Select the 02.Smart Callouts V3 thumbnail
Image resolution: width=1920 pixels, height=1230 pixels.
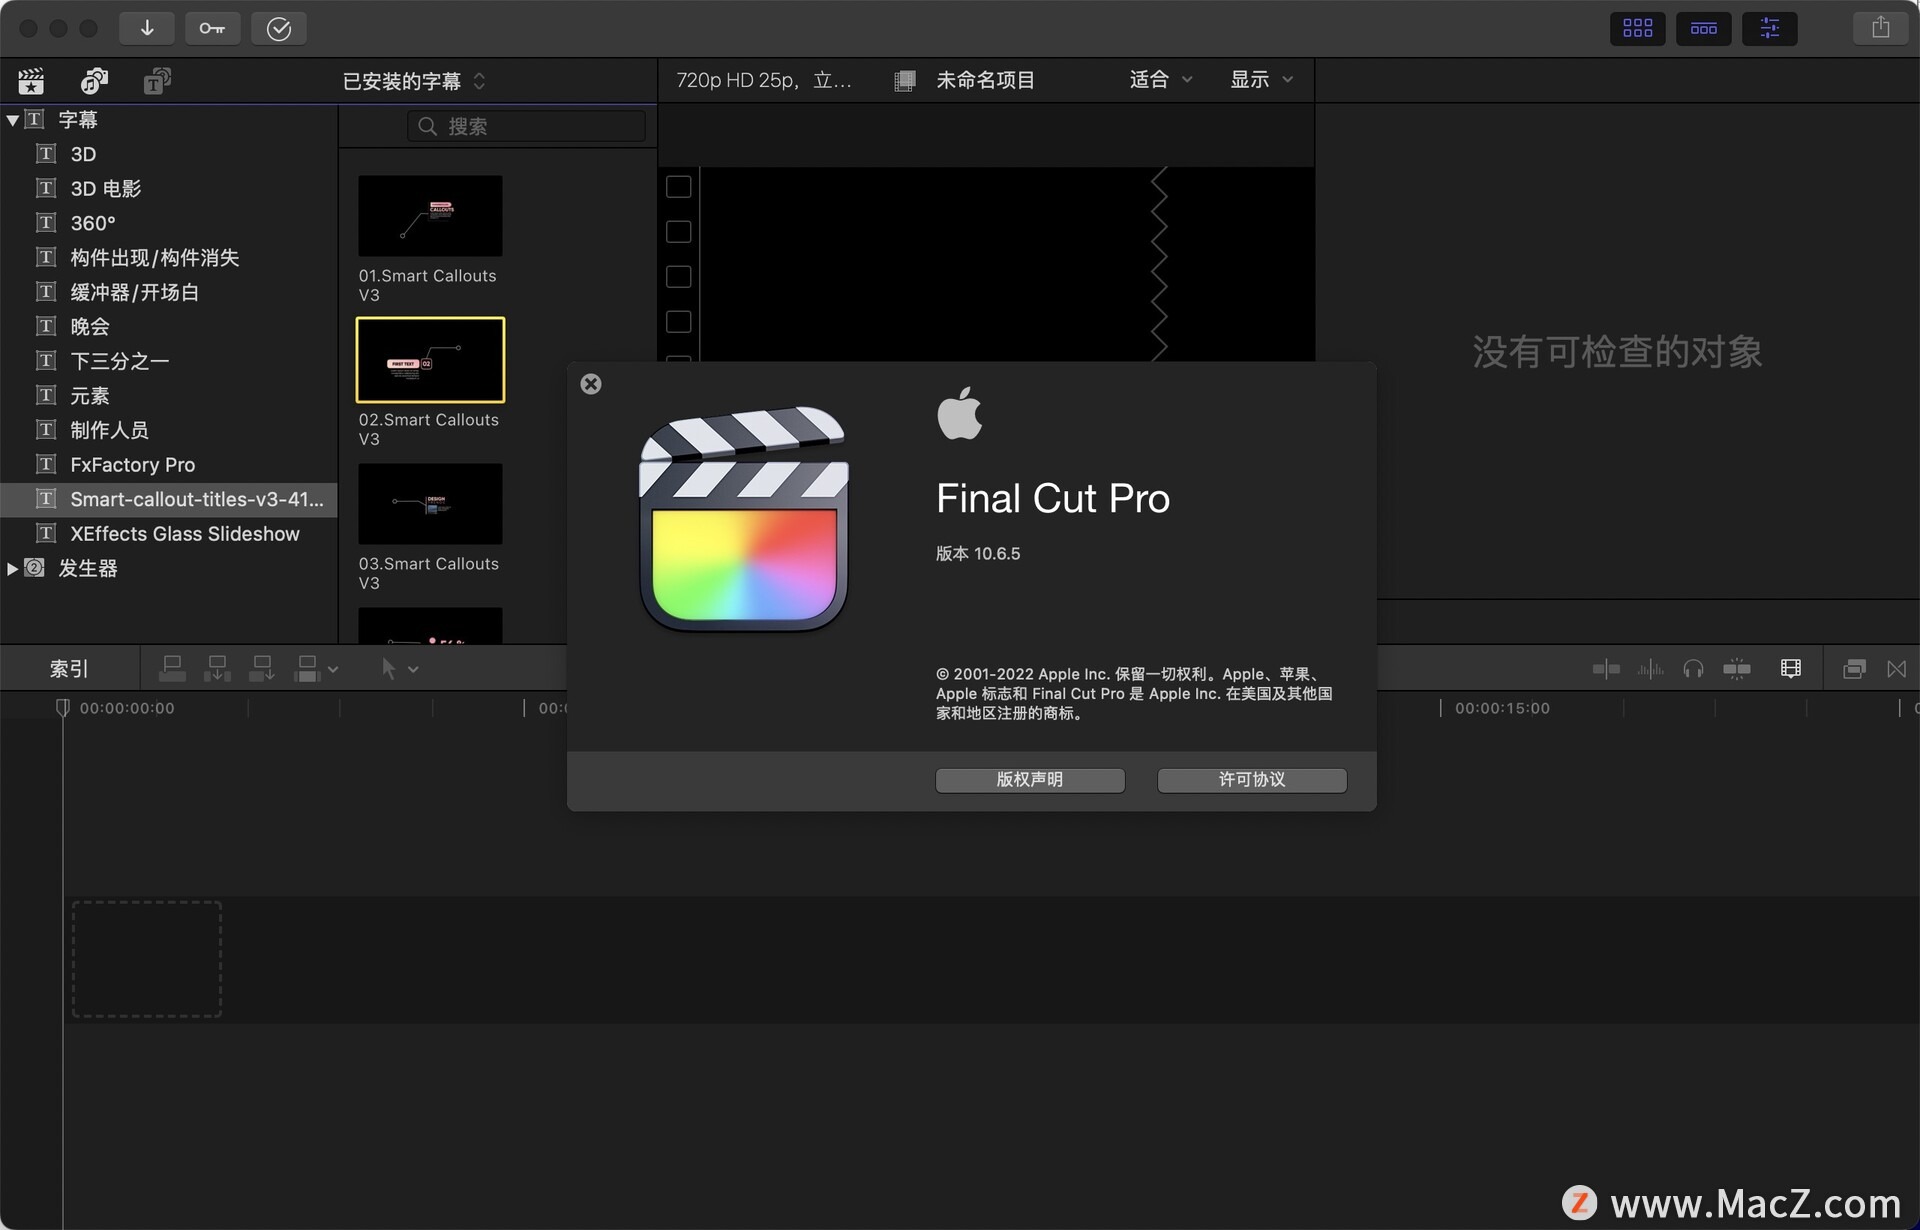[x=430, y=359]
